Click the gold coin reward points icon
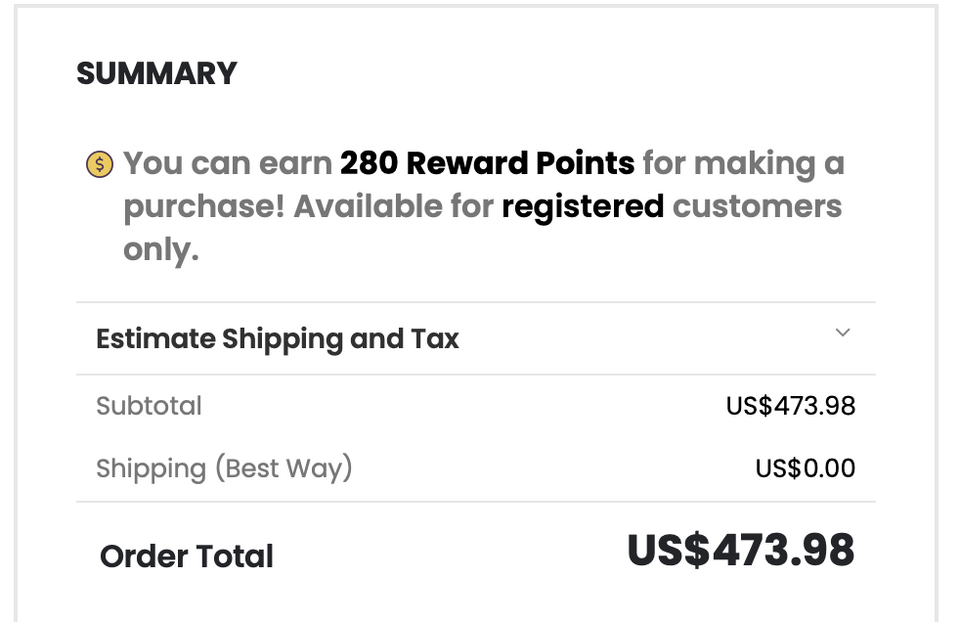Viewport: 960px width, 622px height. click(x=100, y=164)
